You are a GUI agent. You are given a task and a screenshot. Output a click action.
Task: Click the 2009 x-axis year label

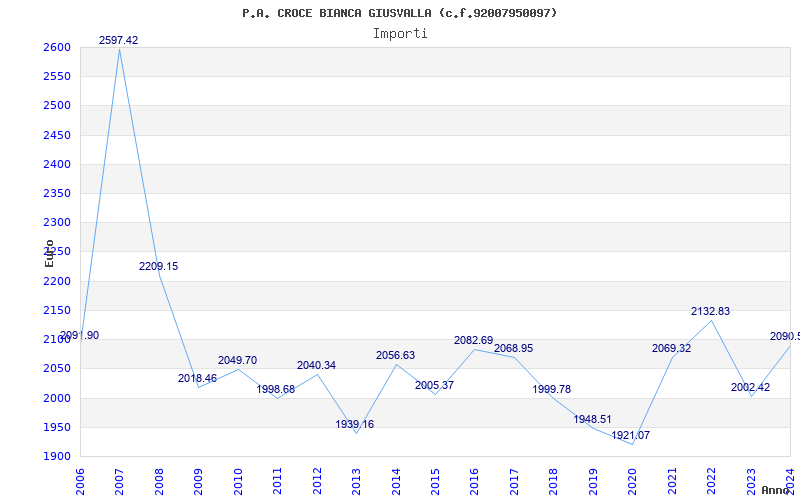point(198,482)
